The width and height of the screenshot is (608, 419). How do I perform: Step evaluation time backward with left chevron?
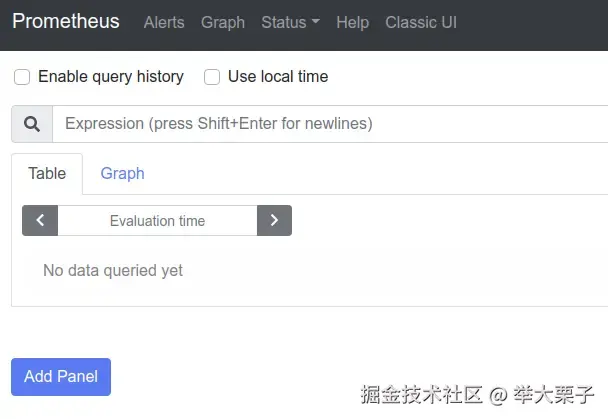pyautogui.click(x=40, y=221)
